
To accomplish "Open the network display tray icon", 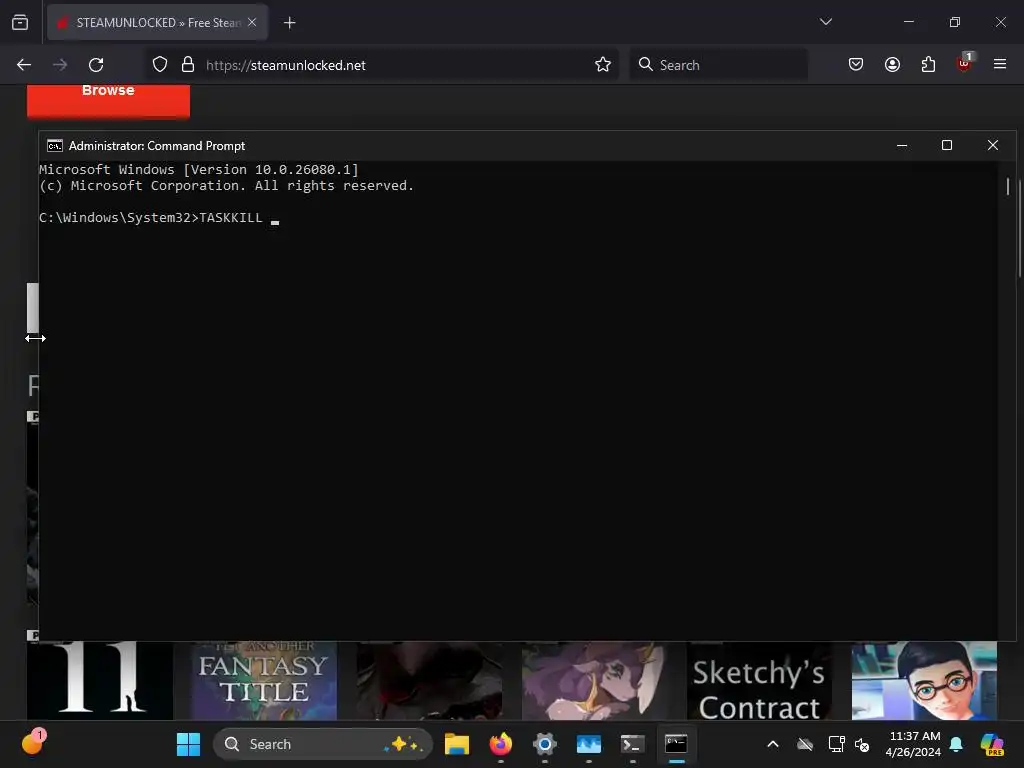I will [x=836, y=744].
